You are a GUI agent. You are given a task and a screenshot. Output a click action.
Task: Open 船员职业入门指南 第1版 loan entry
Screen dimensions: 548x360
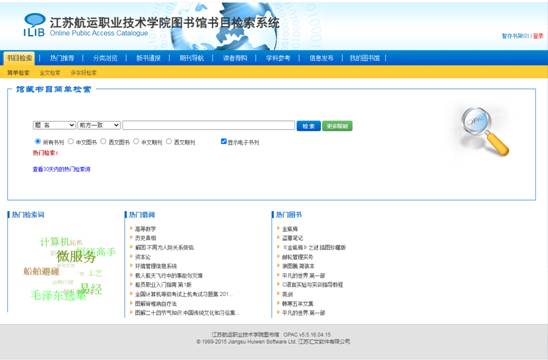[x=163, y=285]
